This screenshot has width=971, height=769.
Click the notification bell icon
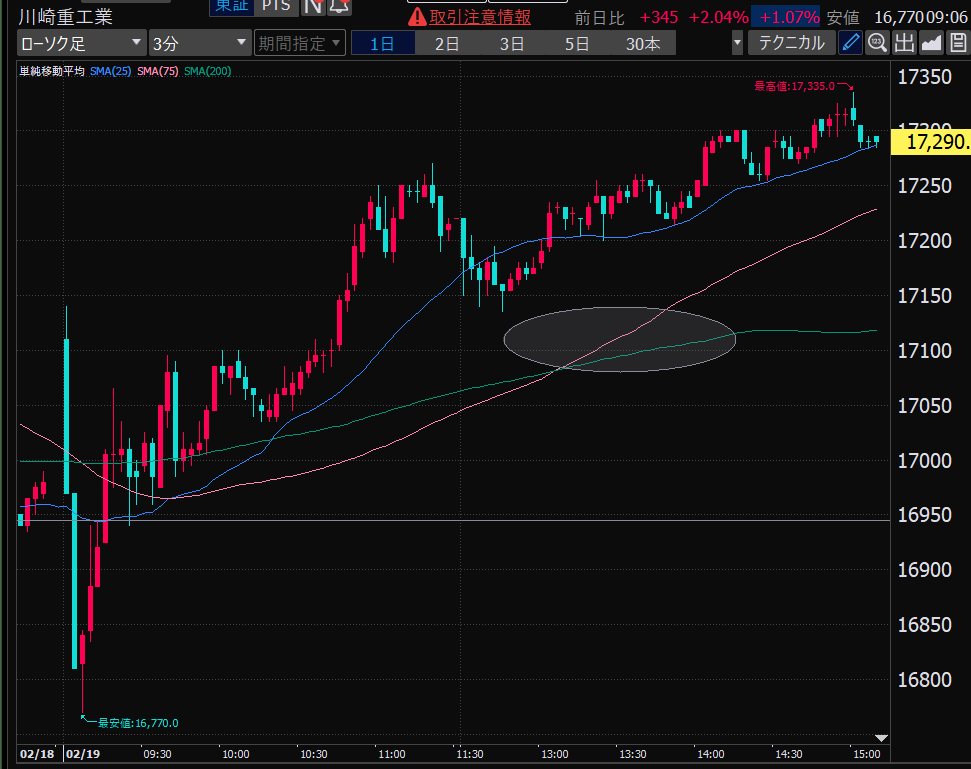(340, 6)
